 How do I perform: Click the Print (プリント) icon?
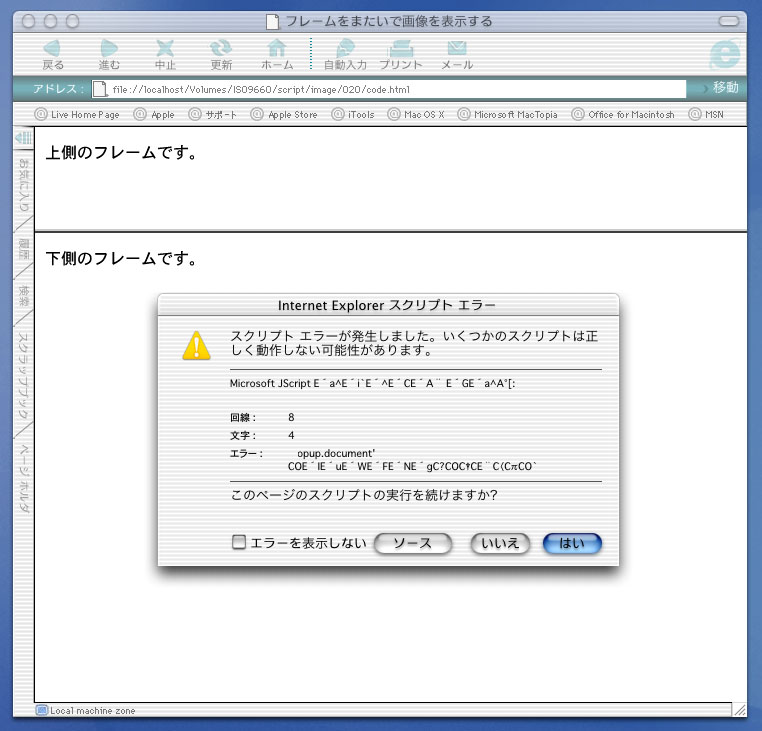coord(401,49)
